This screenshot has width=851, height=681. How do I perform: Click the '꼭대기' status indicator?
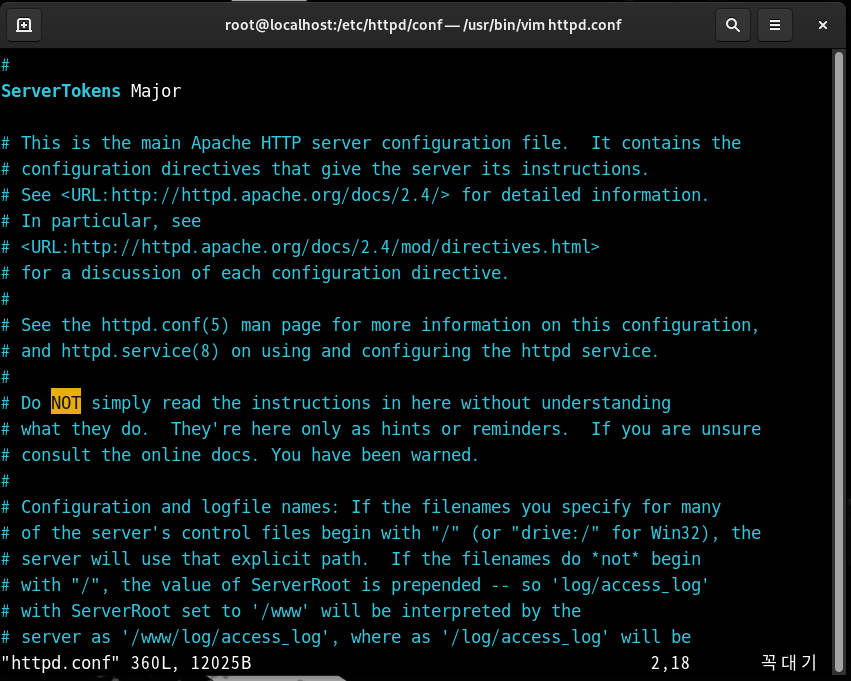coord(789,663)
